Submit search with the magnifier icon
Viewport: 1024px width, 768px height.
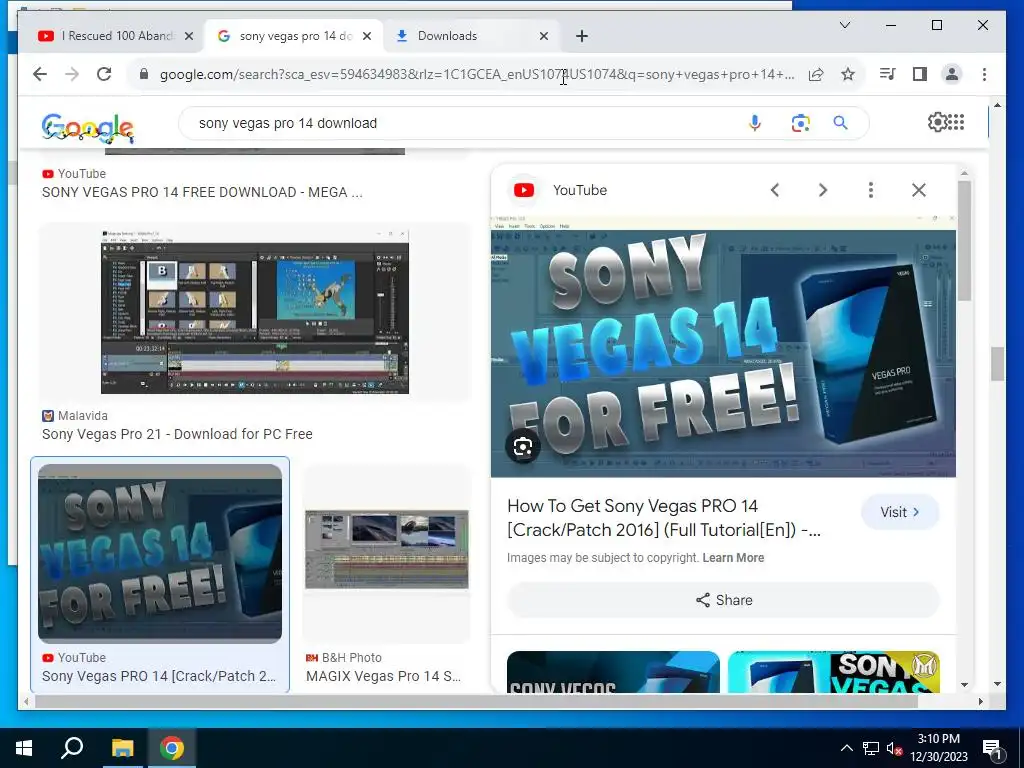[x=840, y=123]
